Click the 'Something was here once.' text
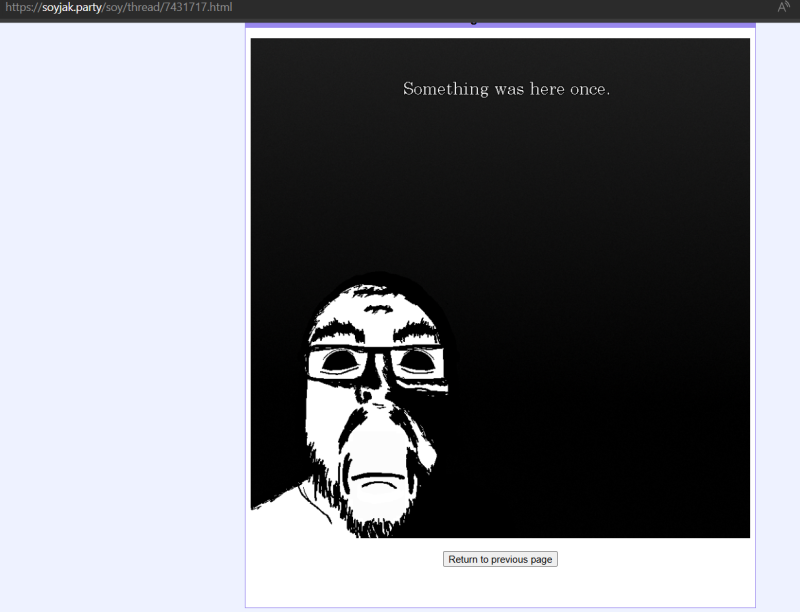 (x=506, y=89)
